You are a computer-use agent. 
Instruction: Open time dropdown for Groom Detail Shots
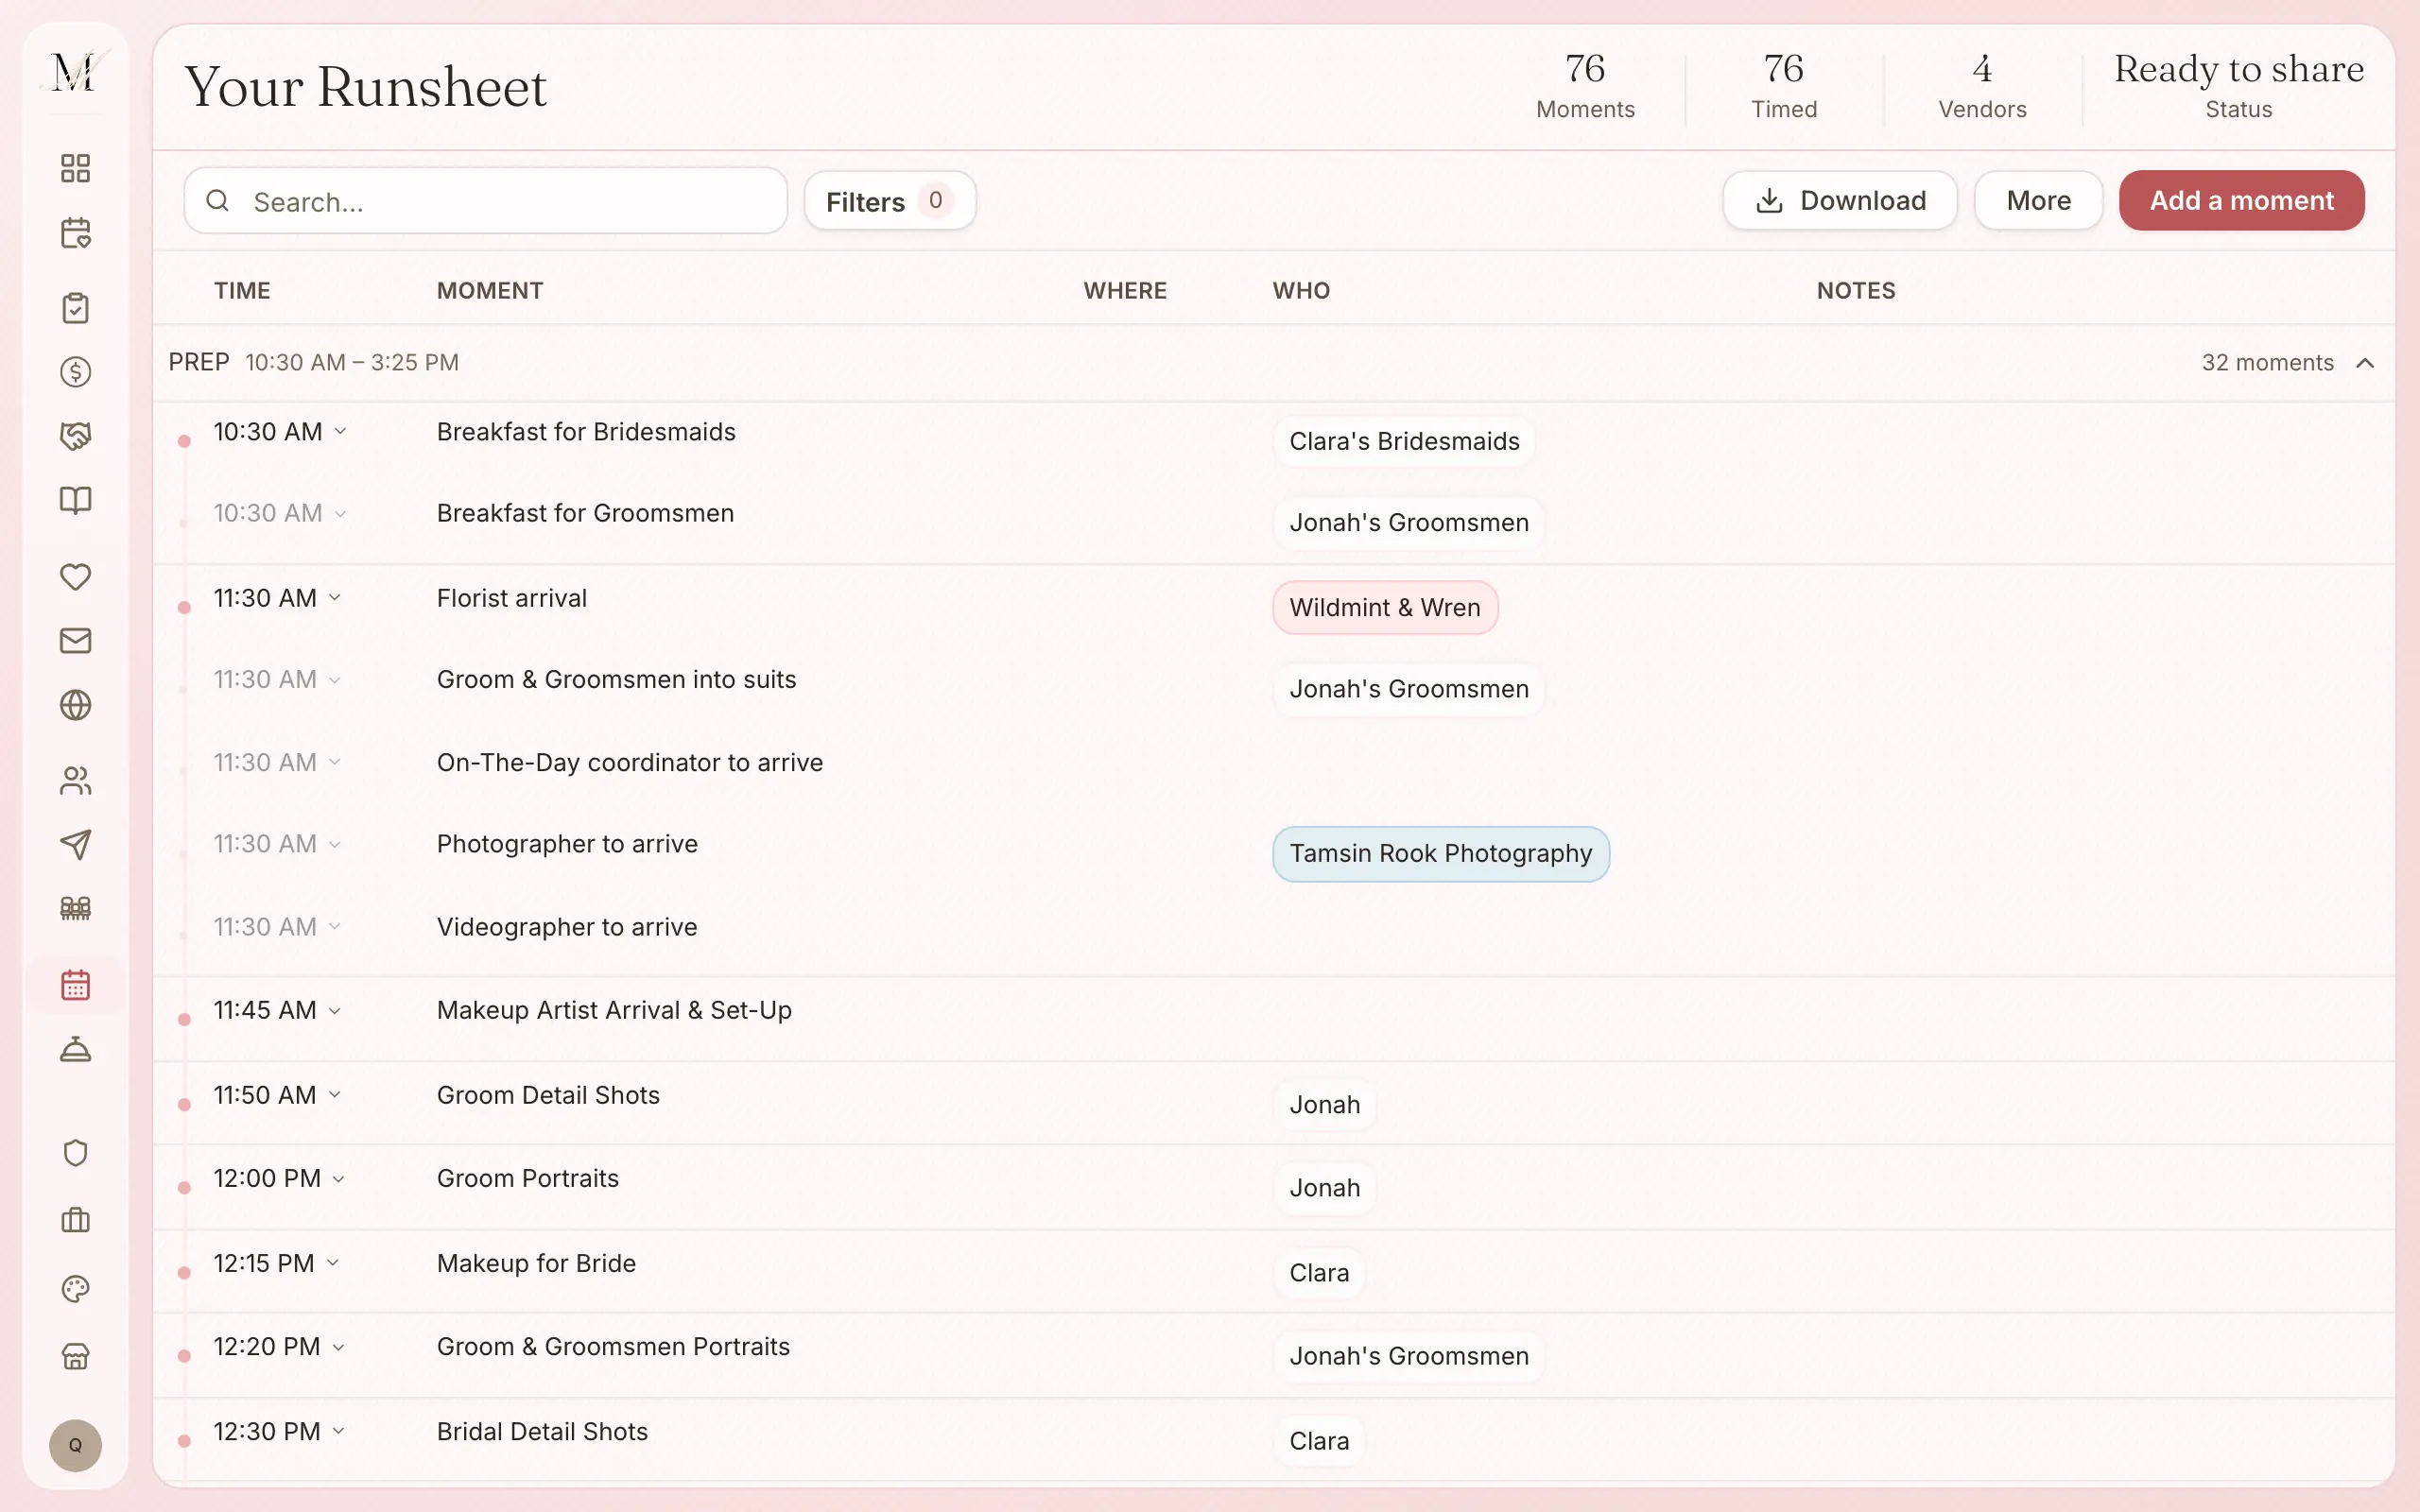coord(335,1095)
